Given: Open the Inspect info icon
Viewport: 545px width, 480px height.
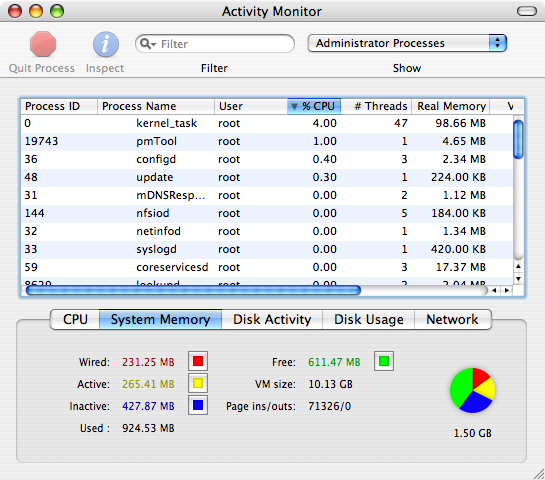Looking at the screenshot, I should pos(106,44).
